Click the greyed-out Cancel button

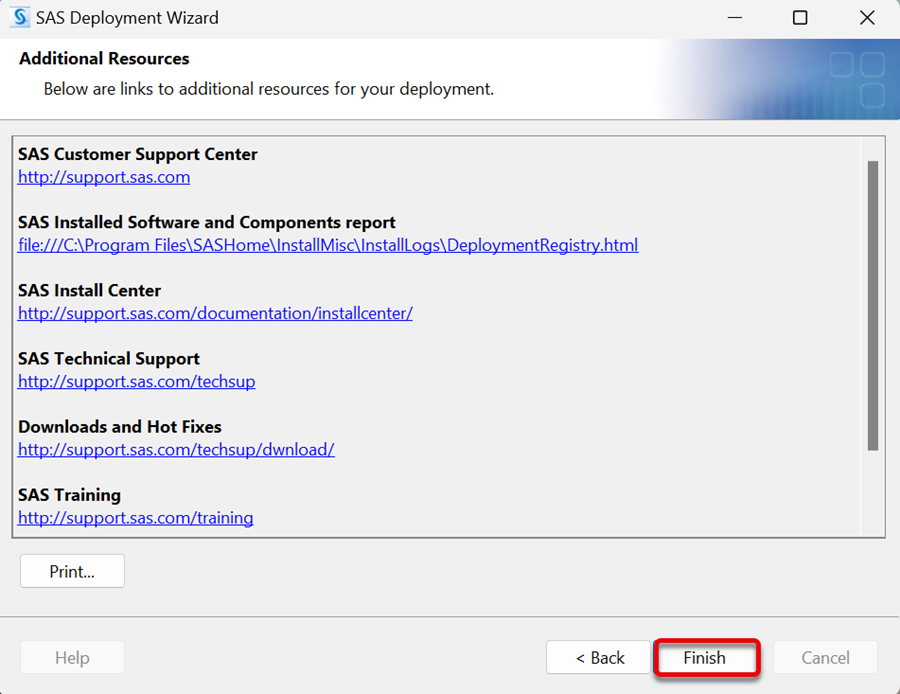click(825, 657)
